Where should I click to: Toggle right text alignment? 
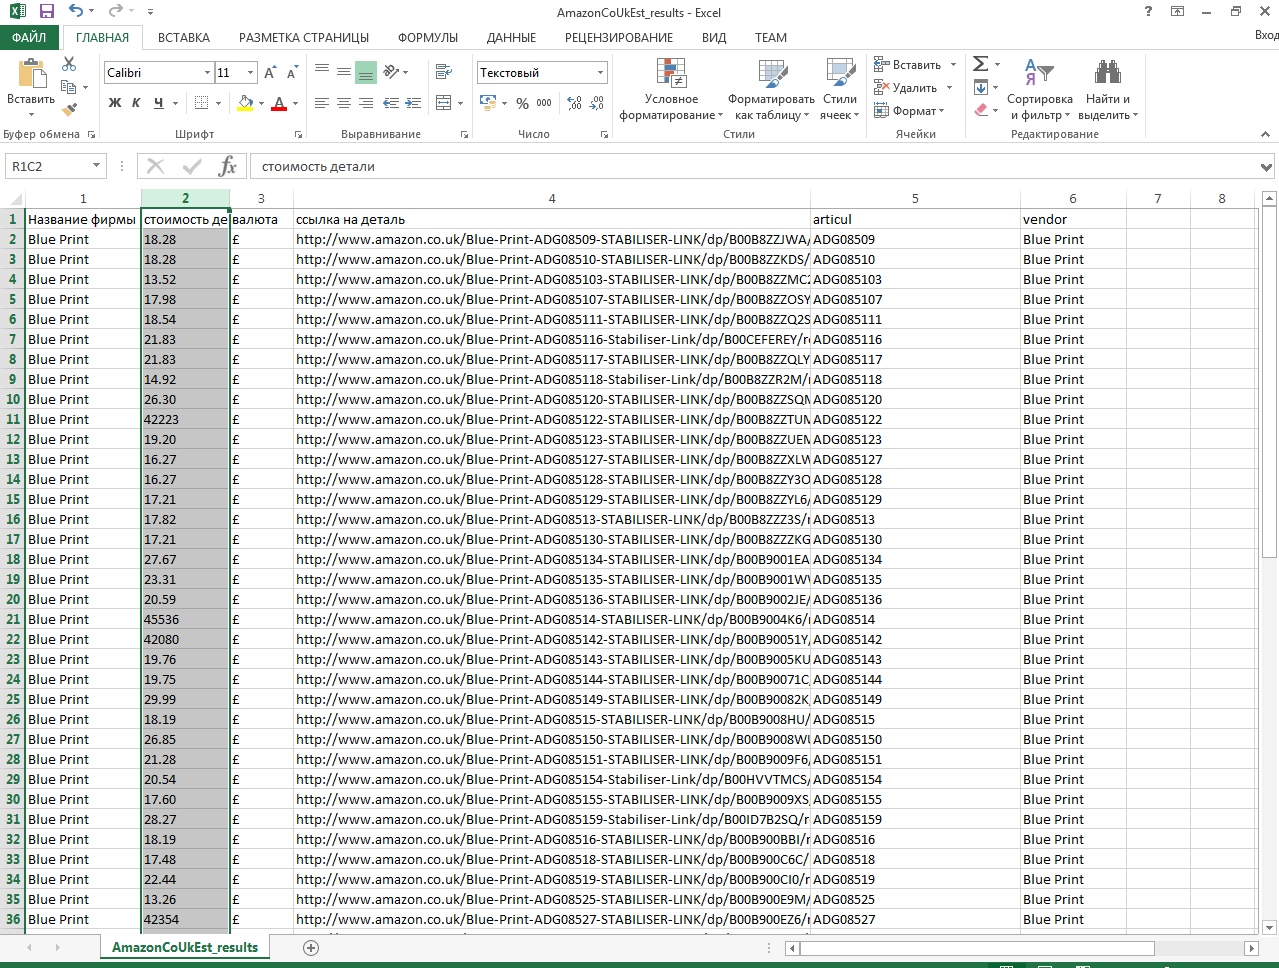pyautogui.click(x=366, y=103)
